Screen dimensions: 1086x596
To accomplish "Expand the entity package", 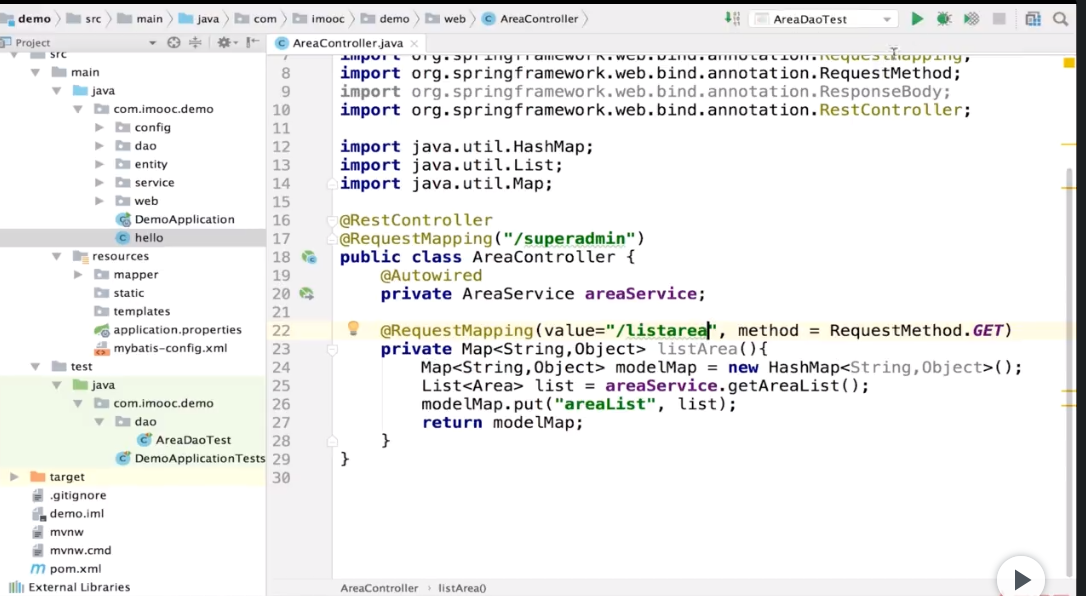I will [99, 164].
